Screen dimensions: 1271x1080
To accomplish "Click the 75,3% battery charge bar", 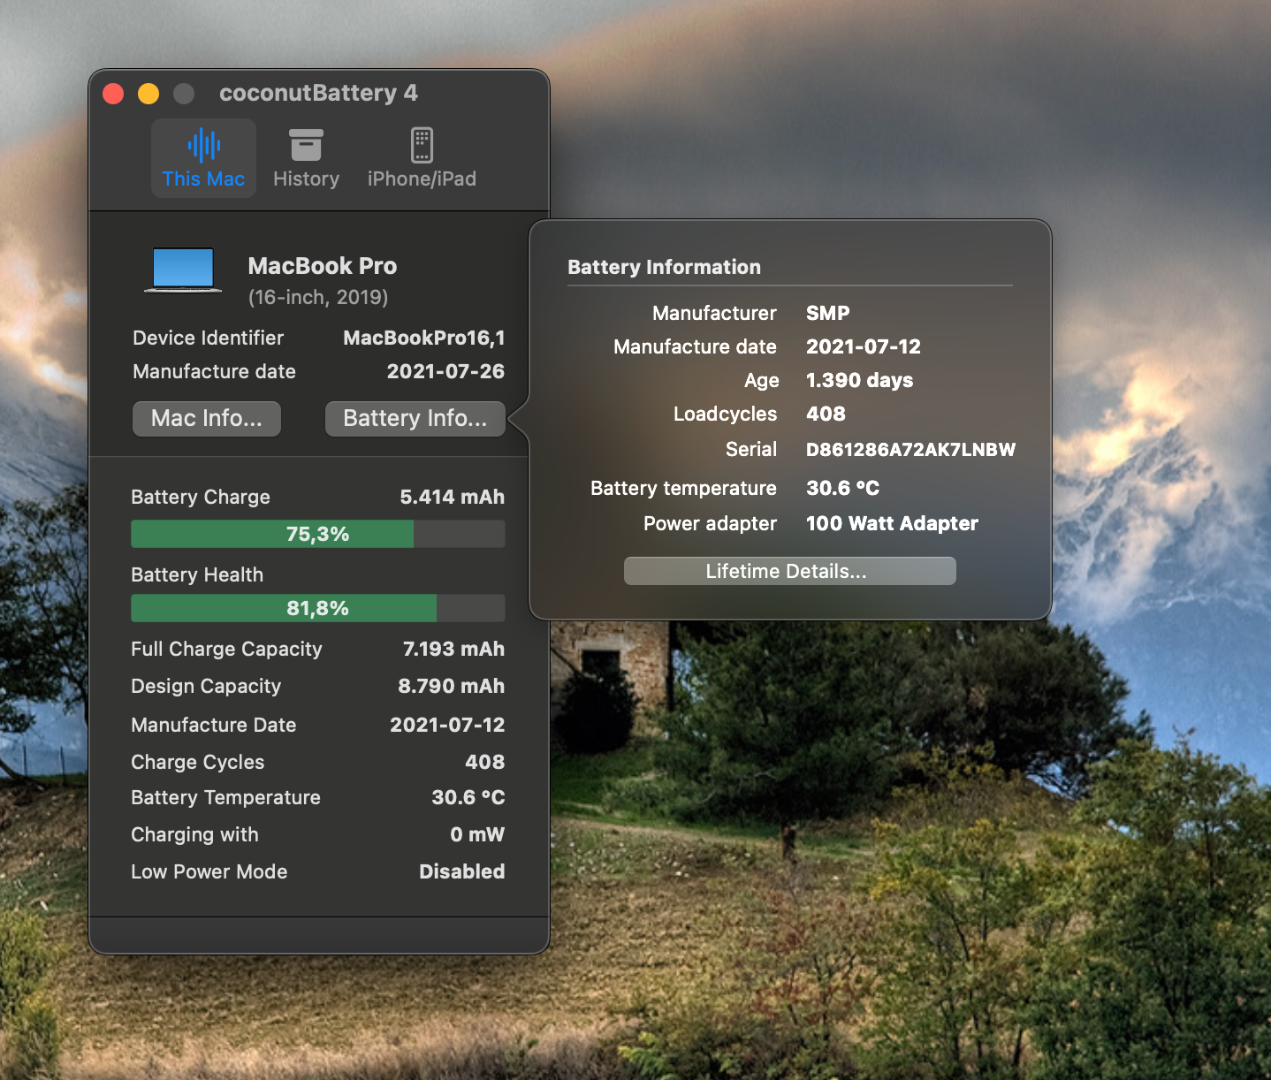I will point(318,534).
